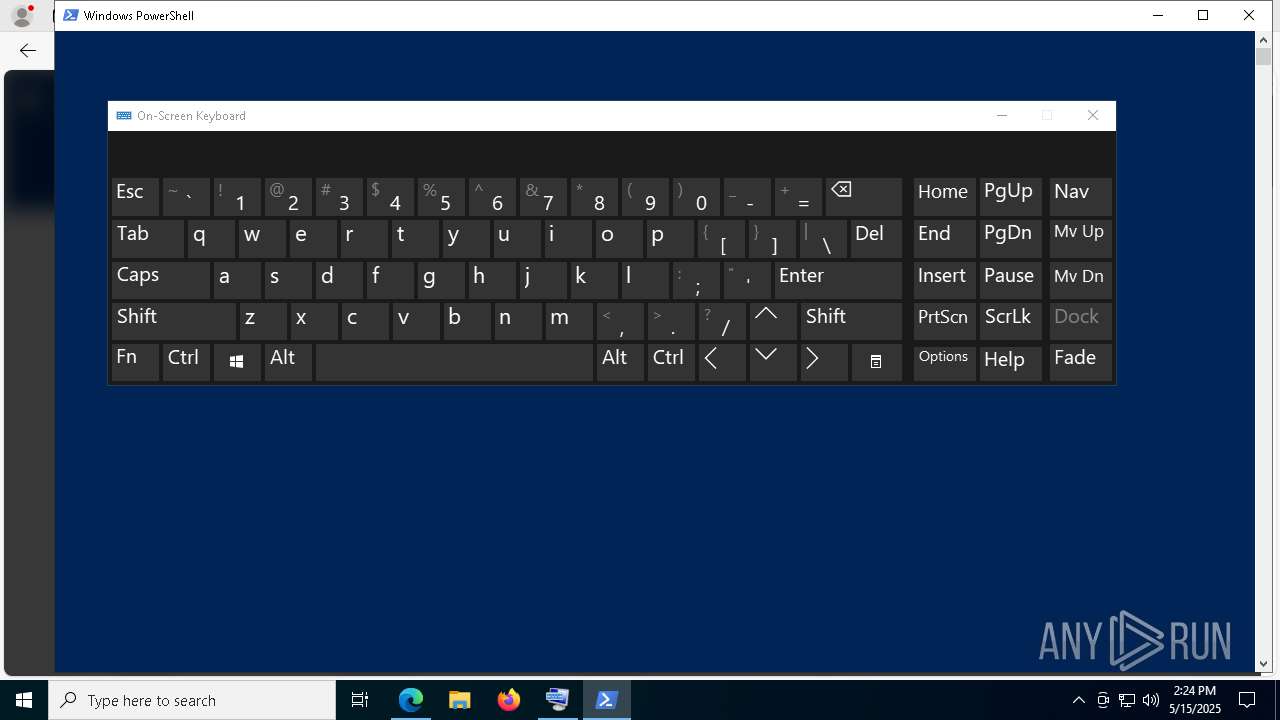Click the Mv Dn key
The height and width of the screenshot is (720, 1280).
point(1080,280)
